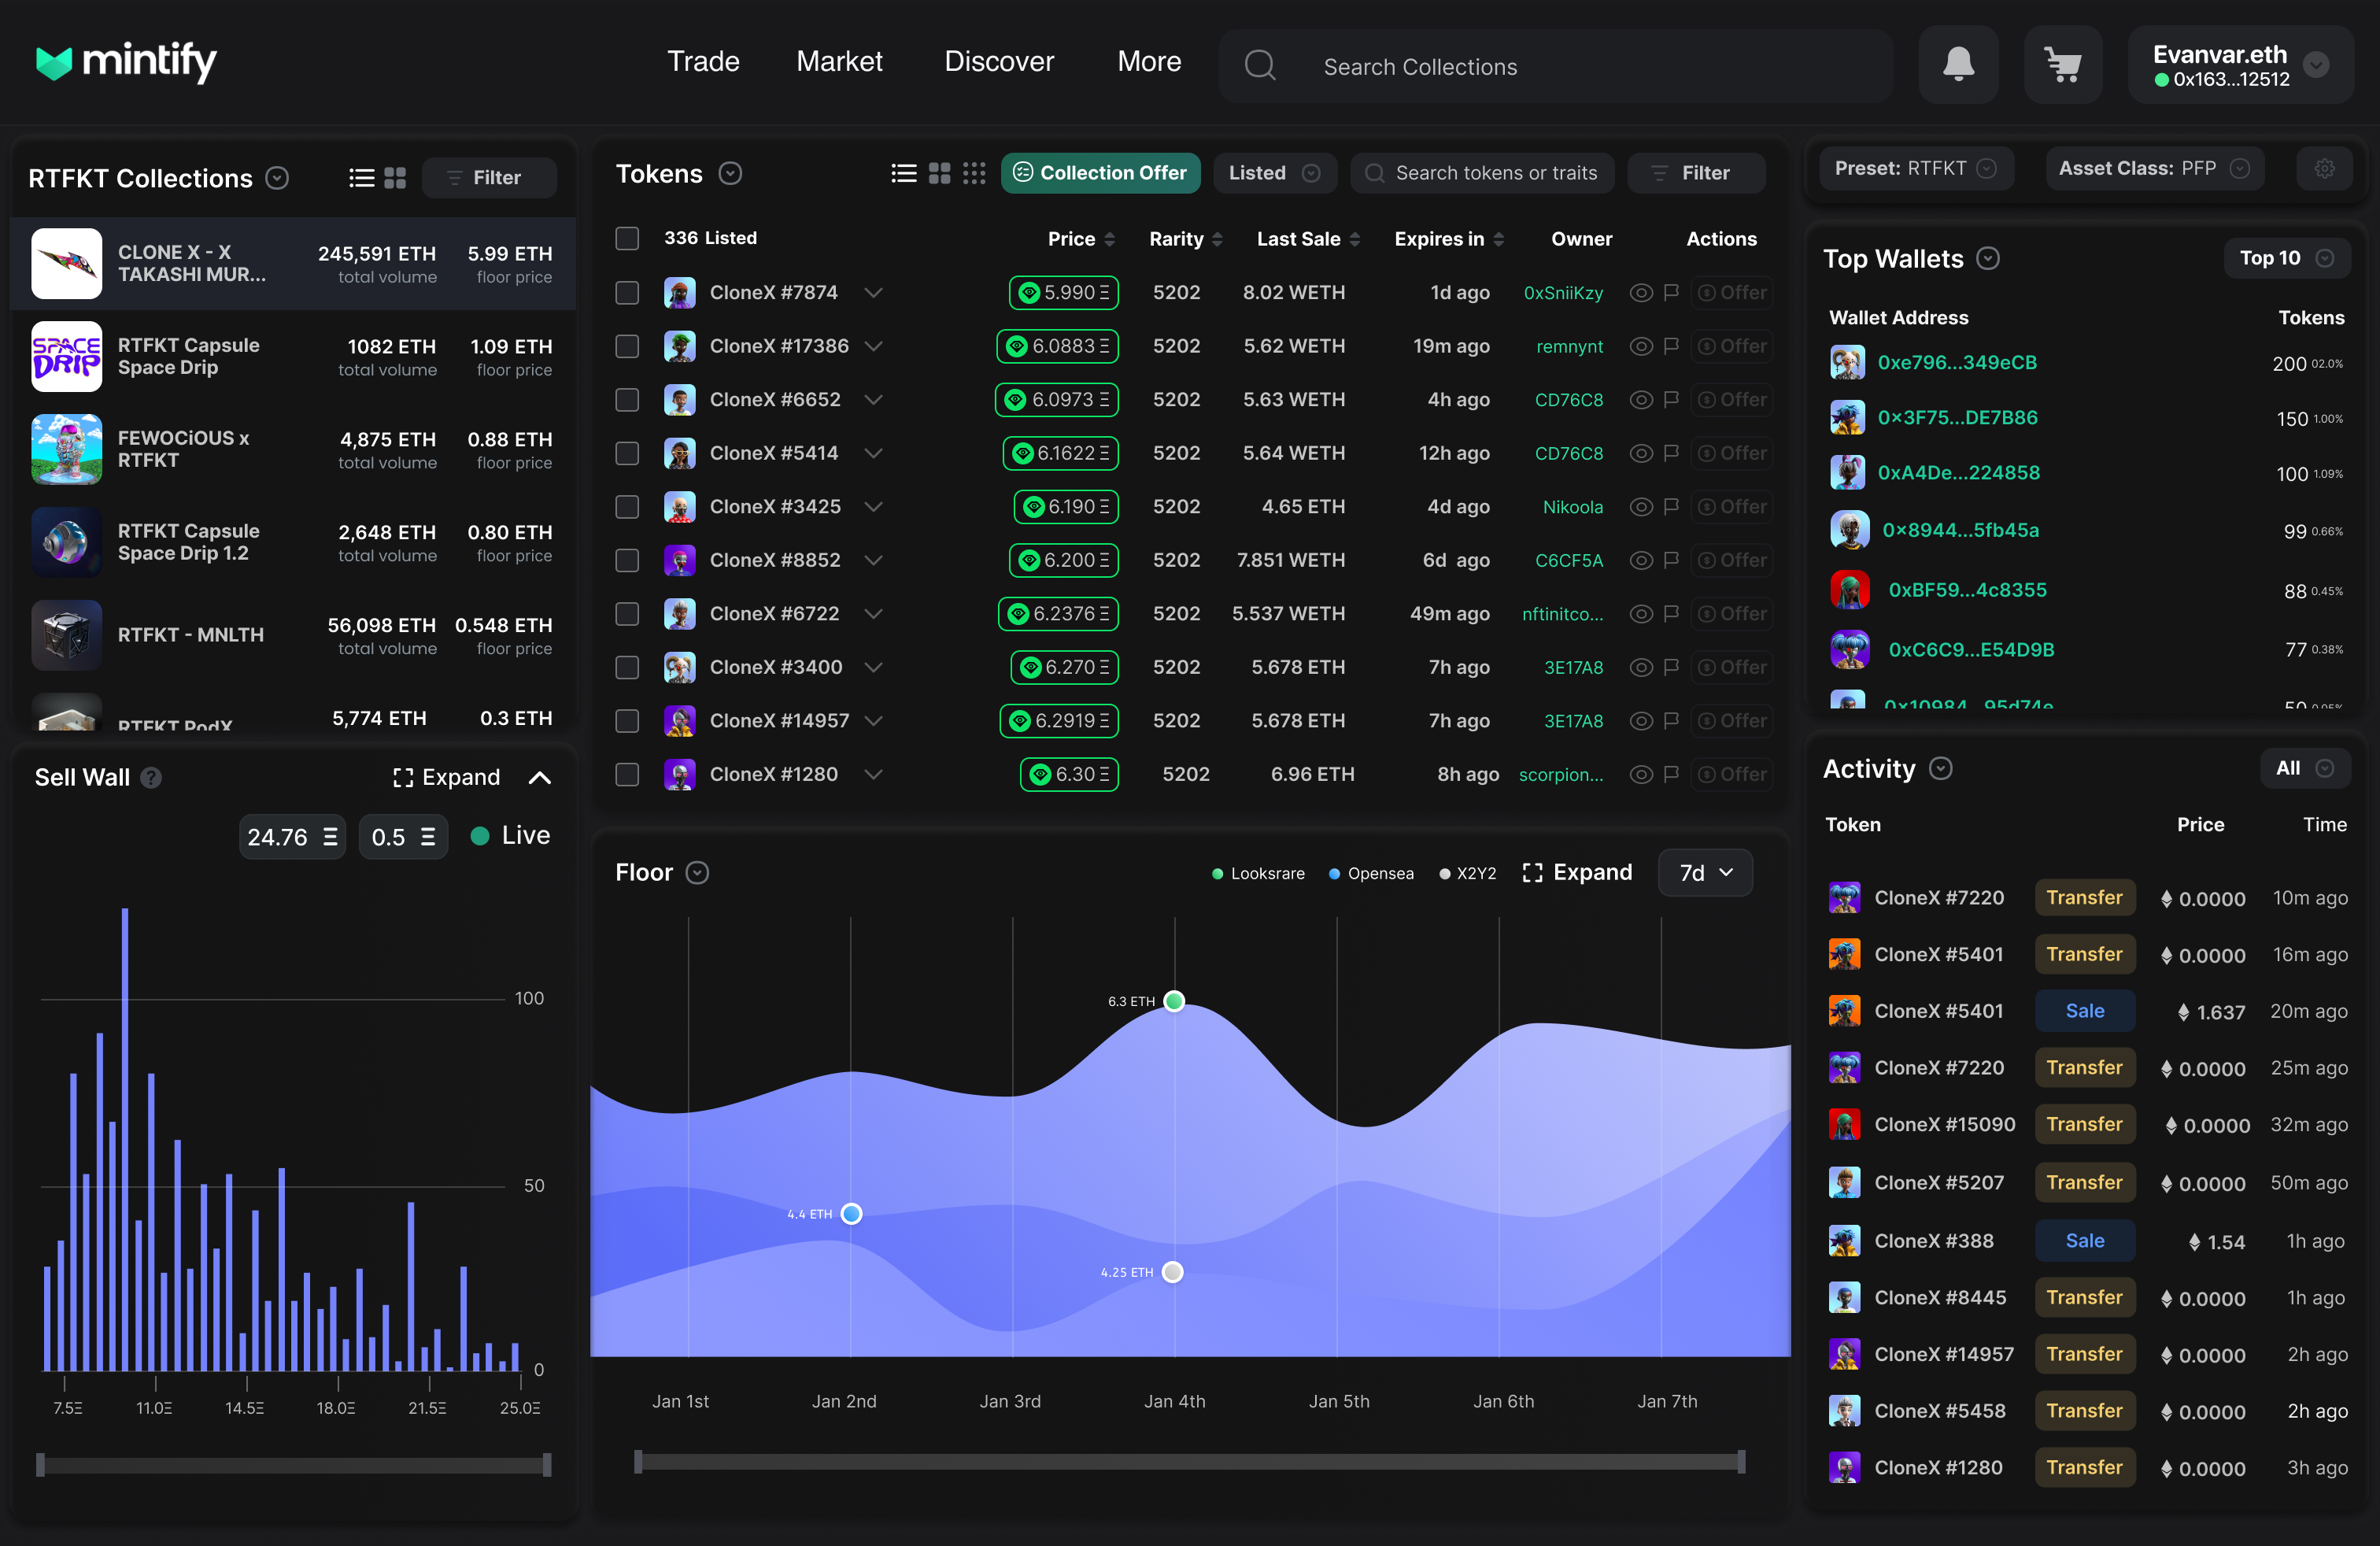This screenshot has height=1546, width=2380.
Task: Click the Collection Offer button
Action: click(1100, 173)
